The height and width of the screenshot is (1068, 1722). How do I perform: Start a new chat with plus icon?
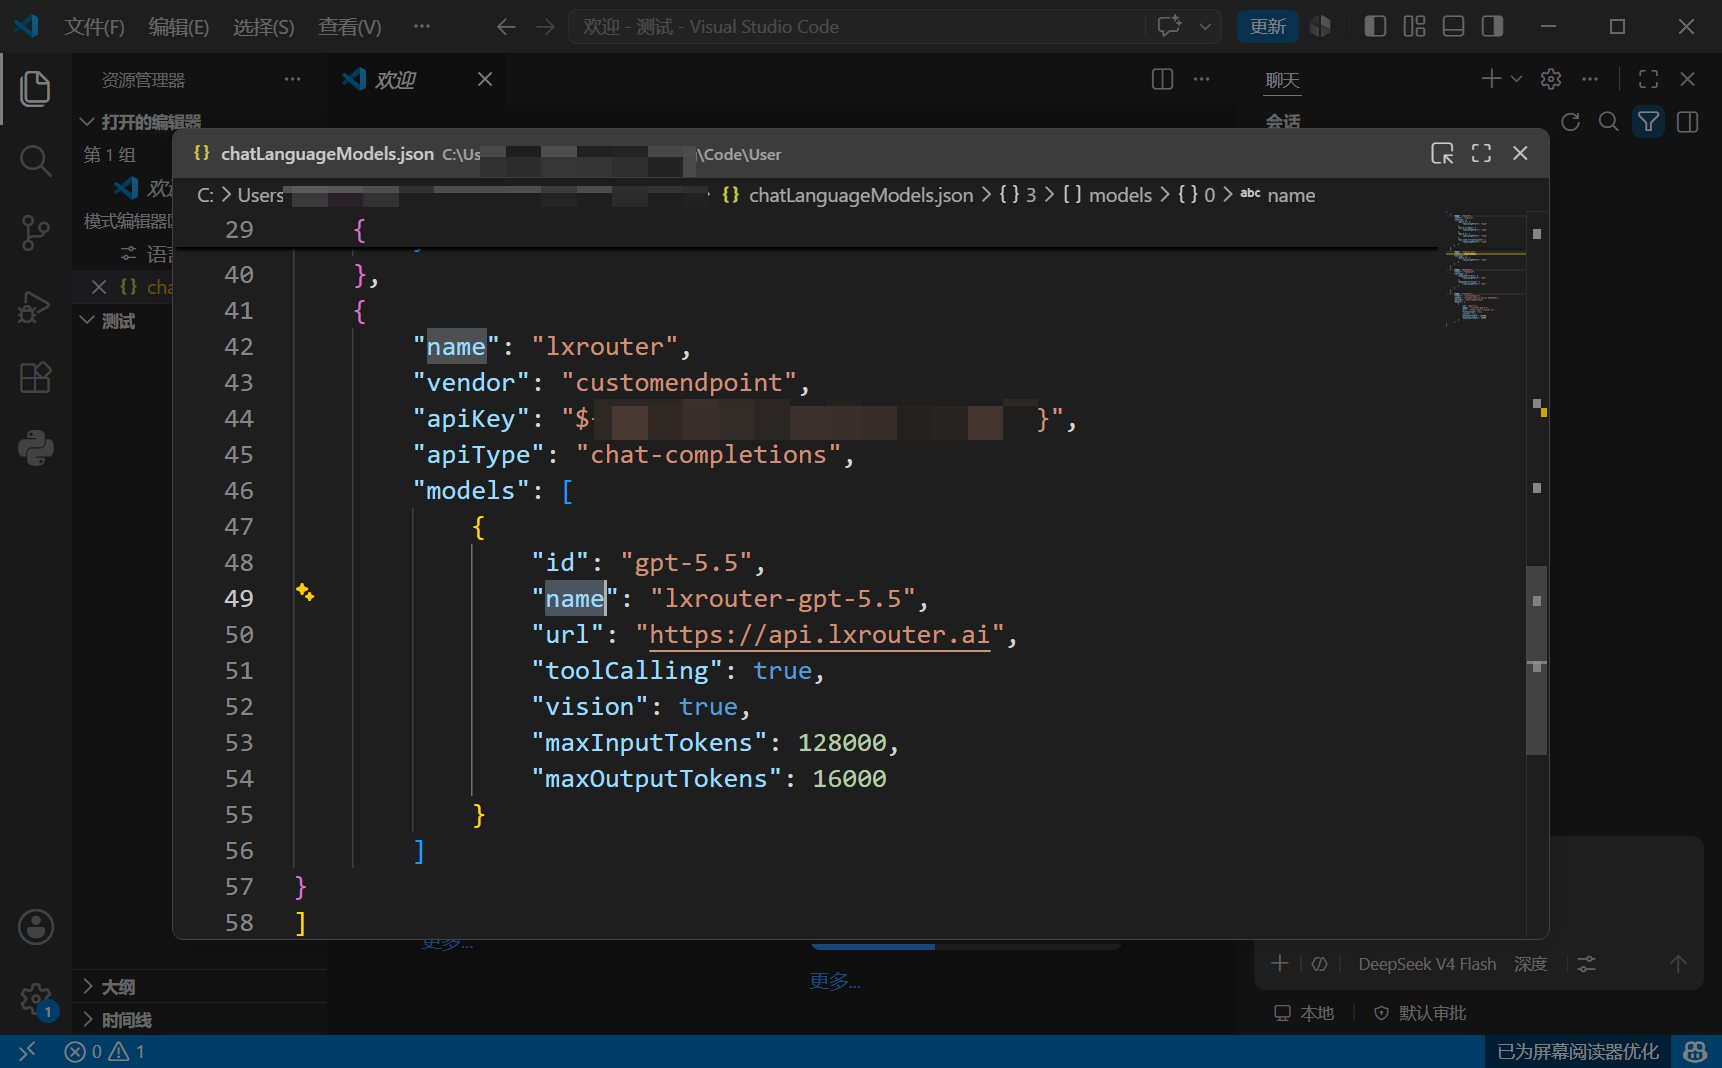point(1491,79)
